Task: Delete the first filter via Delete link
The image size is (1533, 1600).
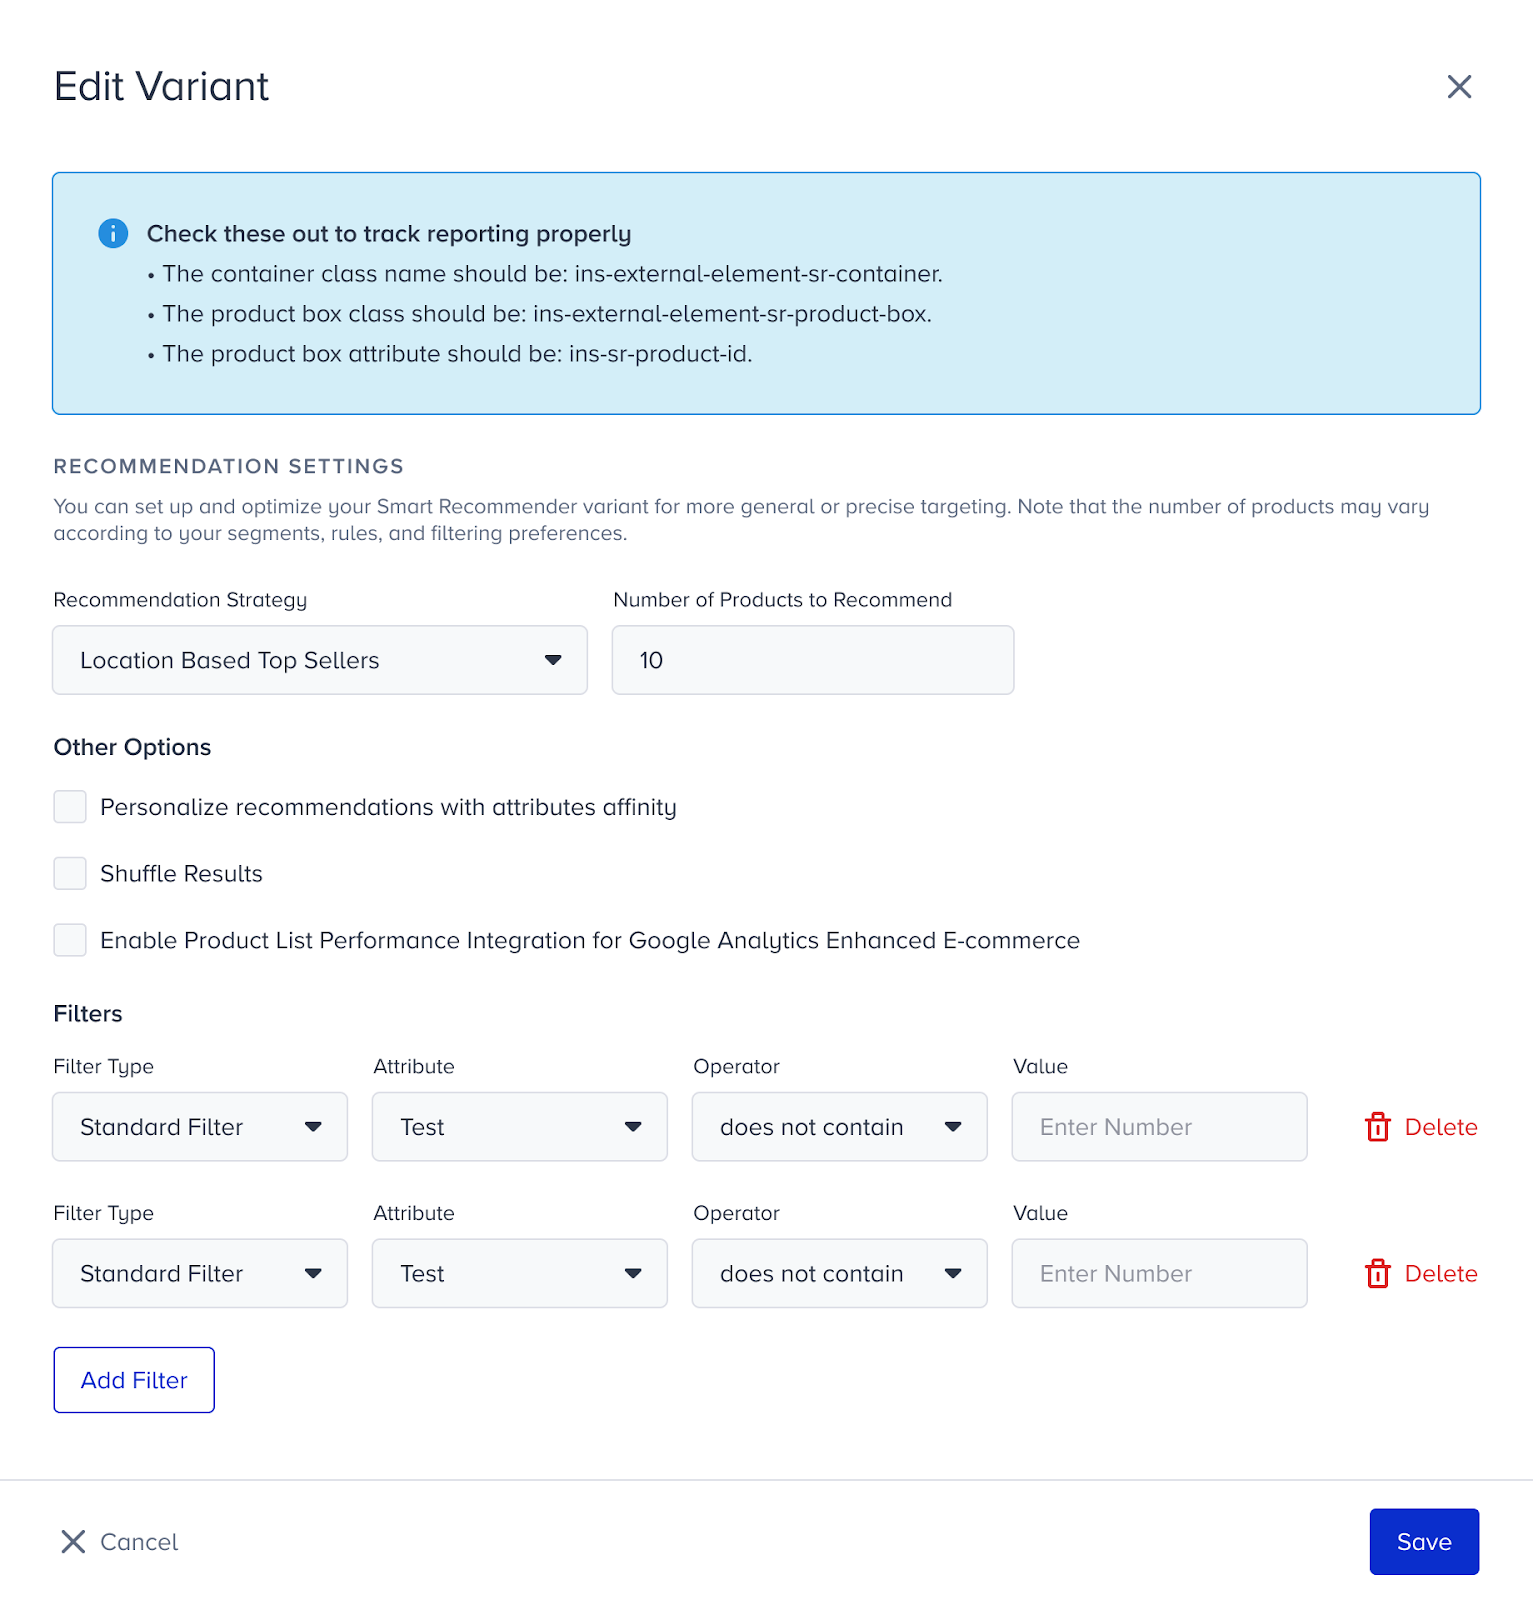Action: pyautogui.click(x=1441, y=1127)
